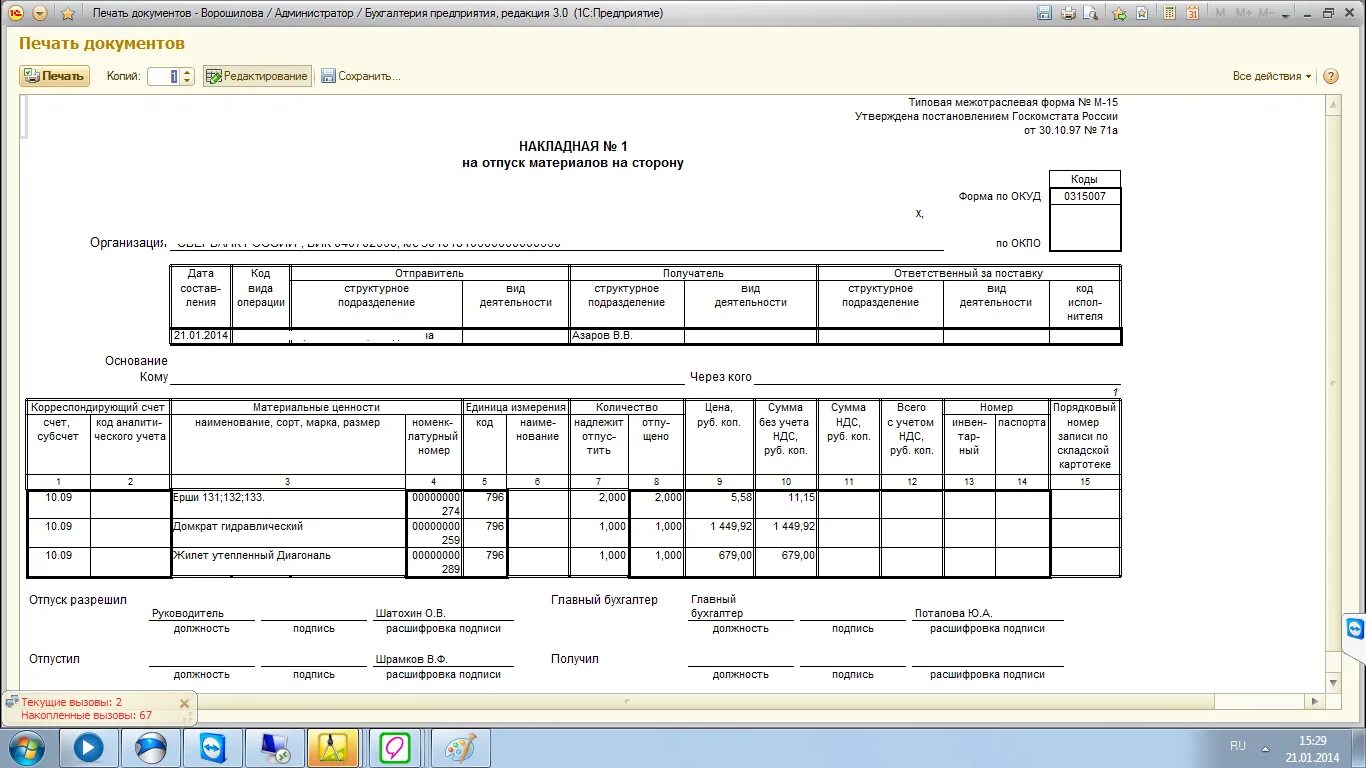Click the M+ memory add button

(1244, 13)
